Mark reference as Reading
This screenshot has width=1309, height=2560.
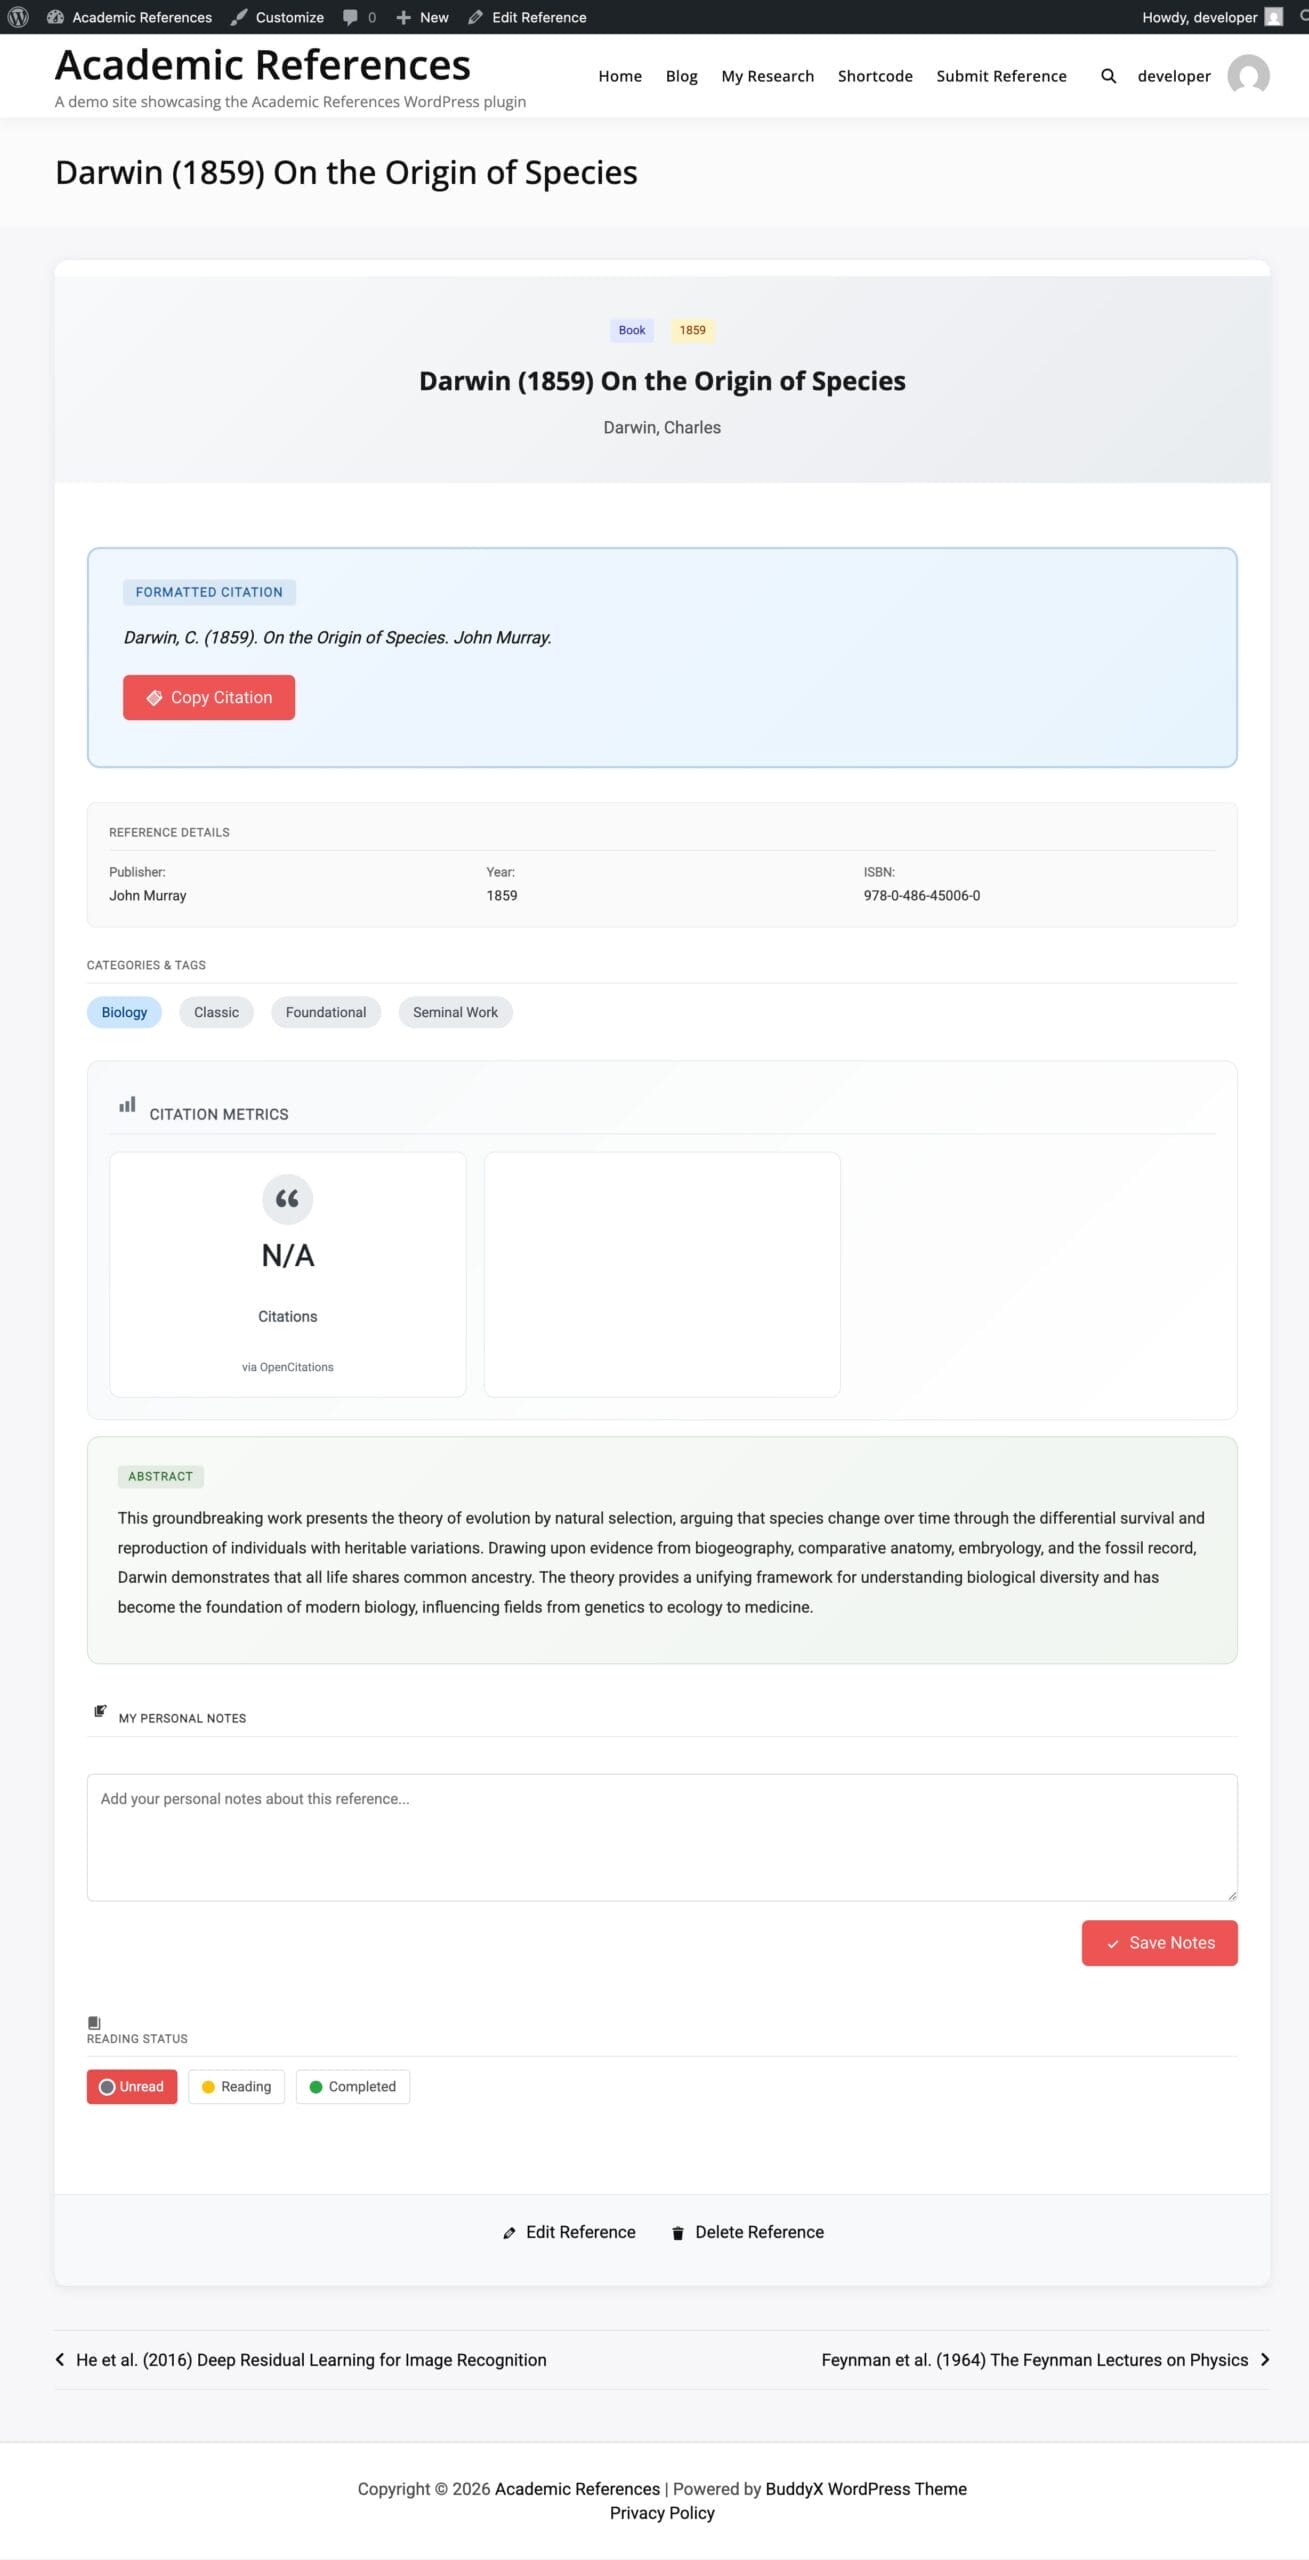pyautogui.click(x=236, y=2086)
